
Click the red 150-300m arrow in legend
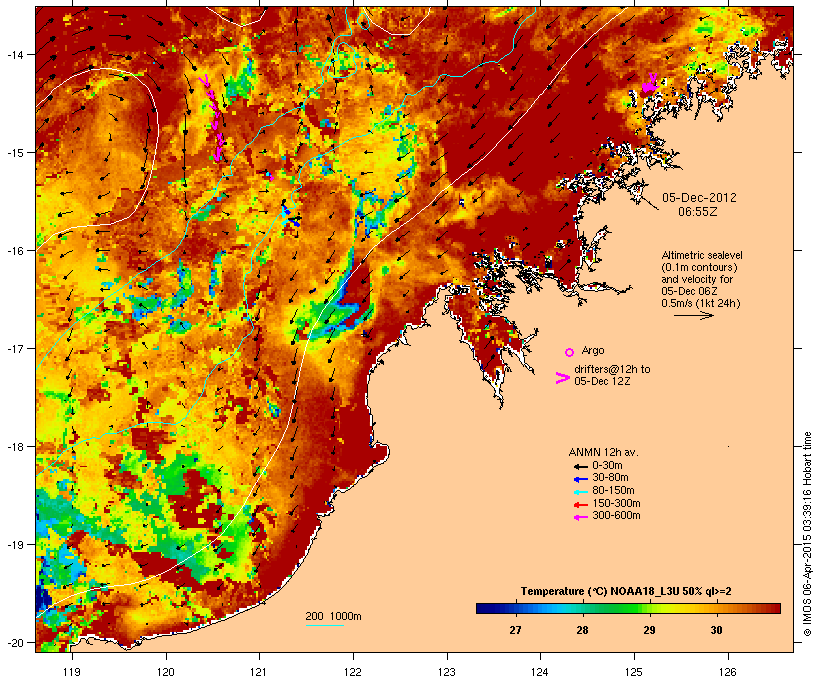pos(580,504)
